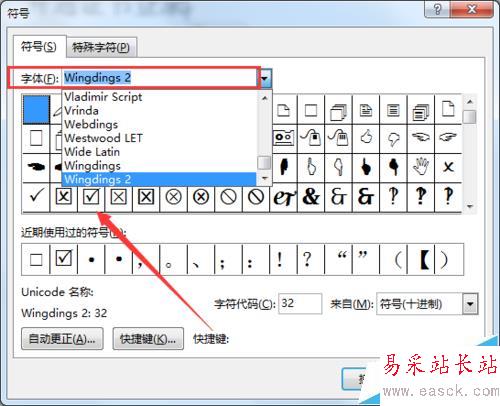Click the 字符代码 character code field

click(x=300, y=304)
